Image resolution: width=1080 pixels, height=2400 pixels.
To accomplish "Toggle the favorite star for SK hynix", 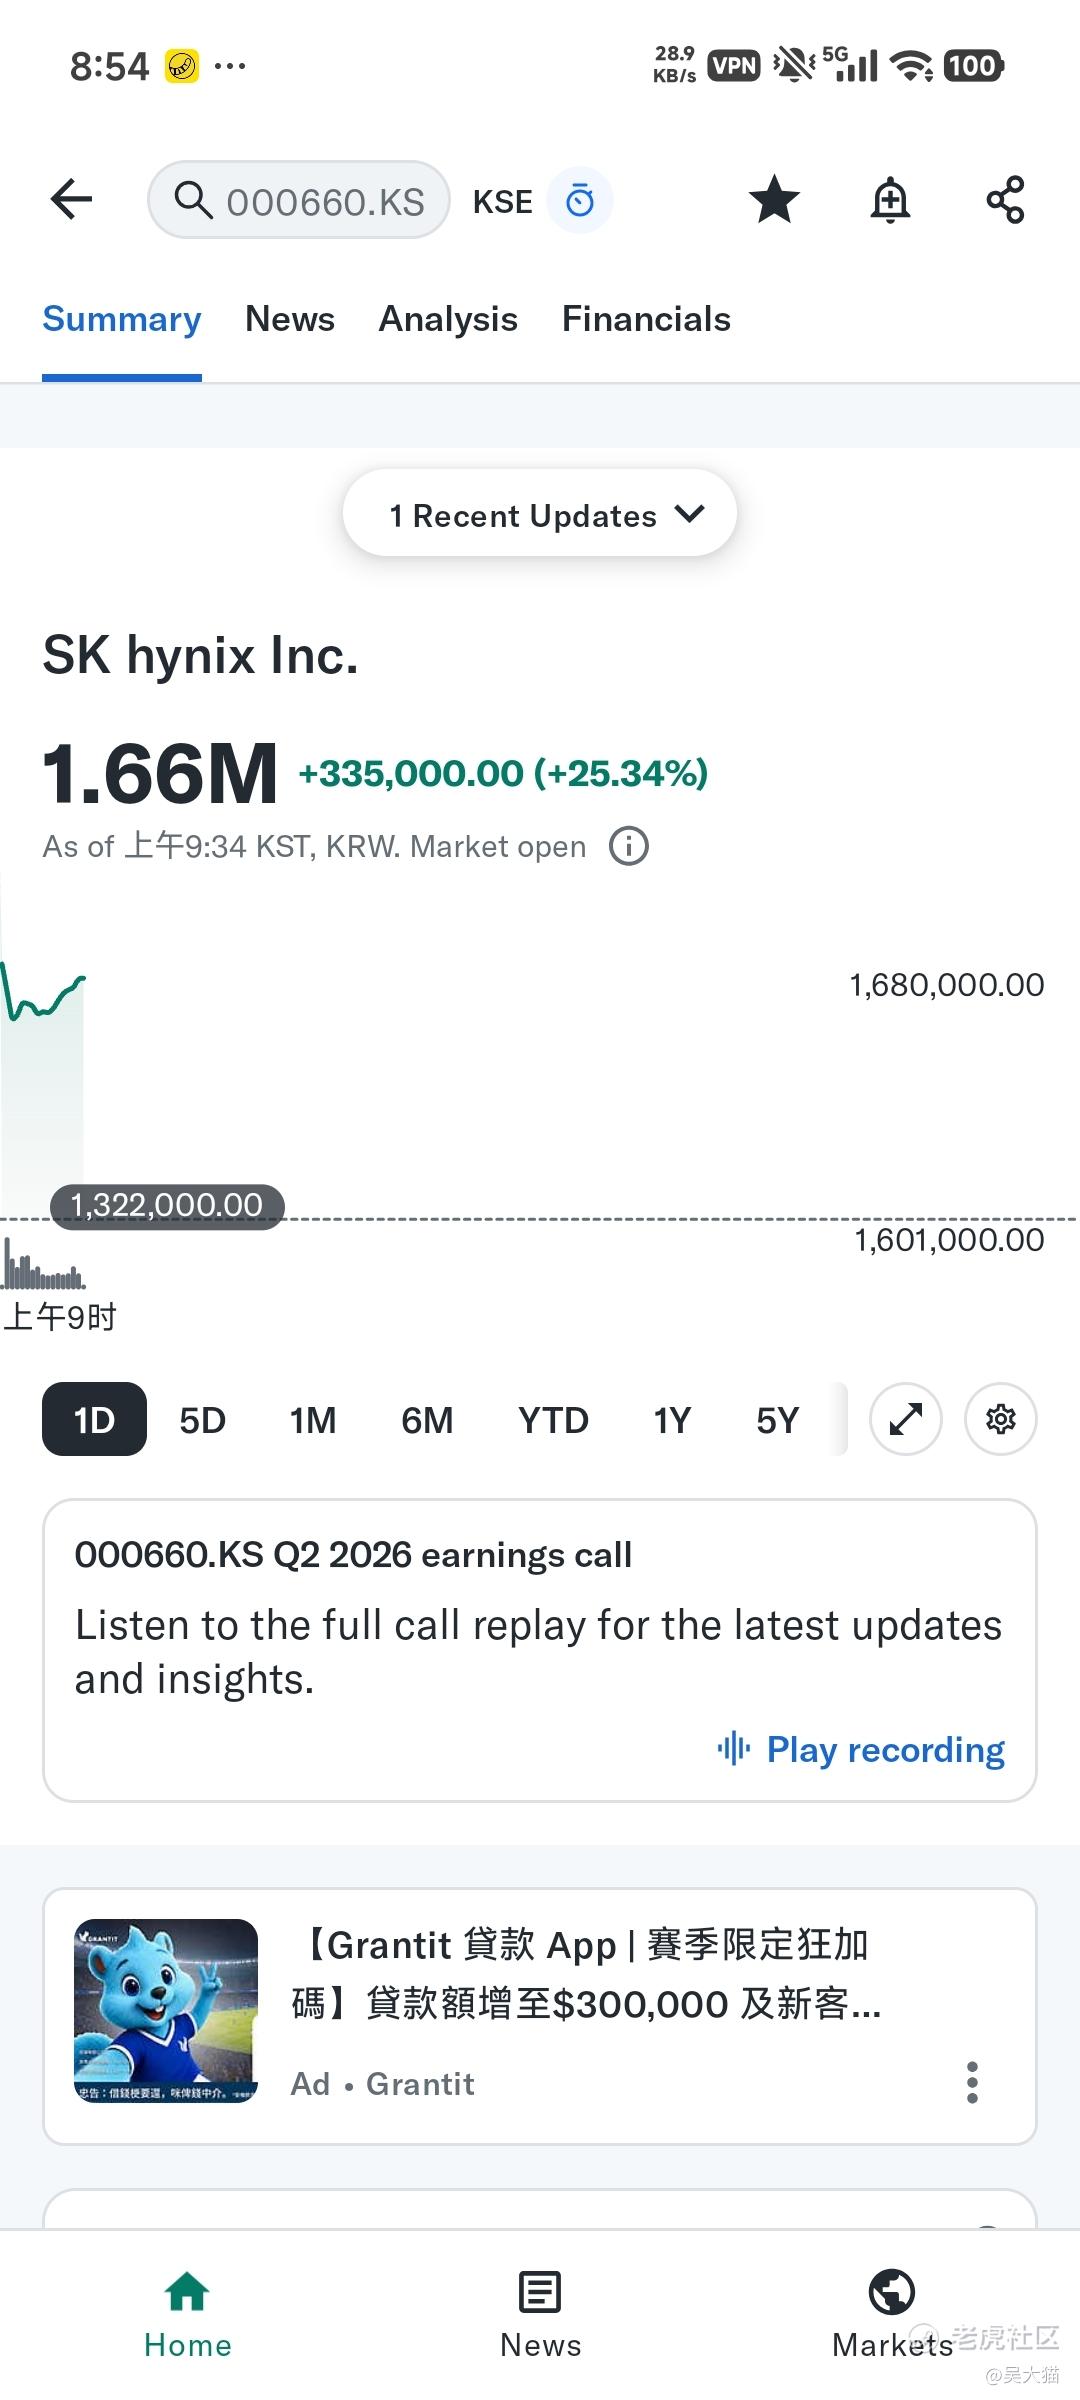I will (774, 200).
